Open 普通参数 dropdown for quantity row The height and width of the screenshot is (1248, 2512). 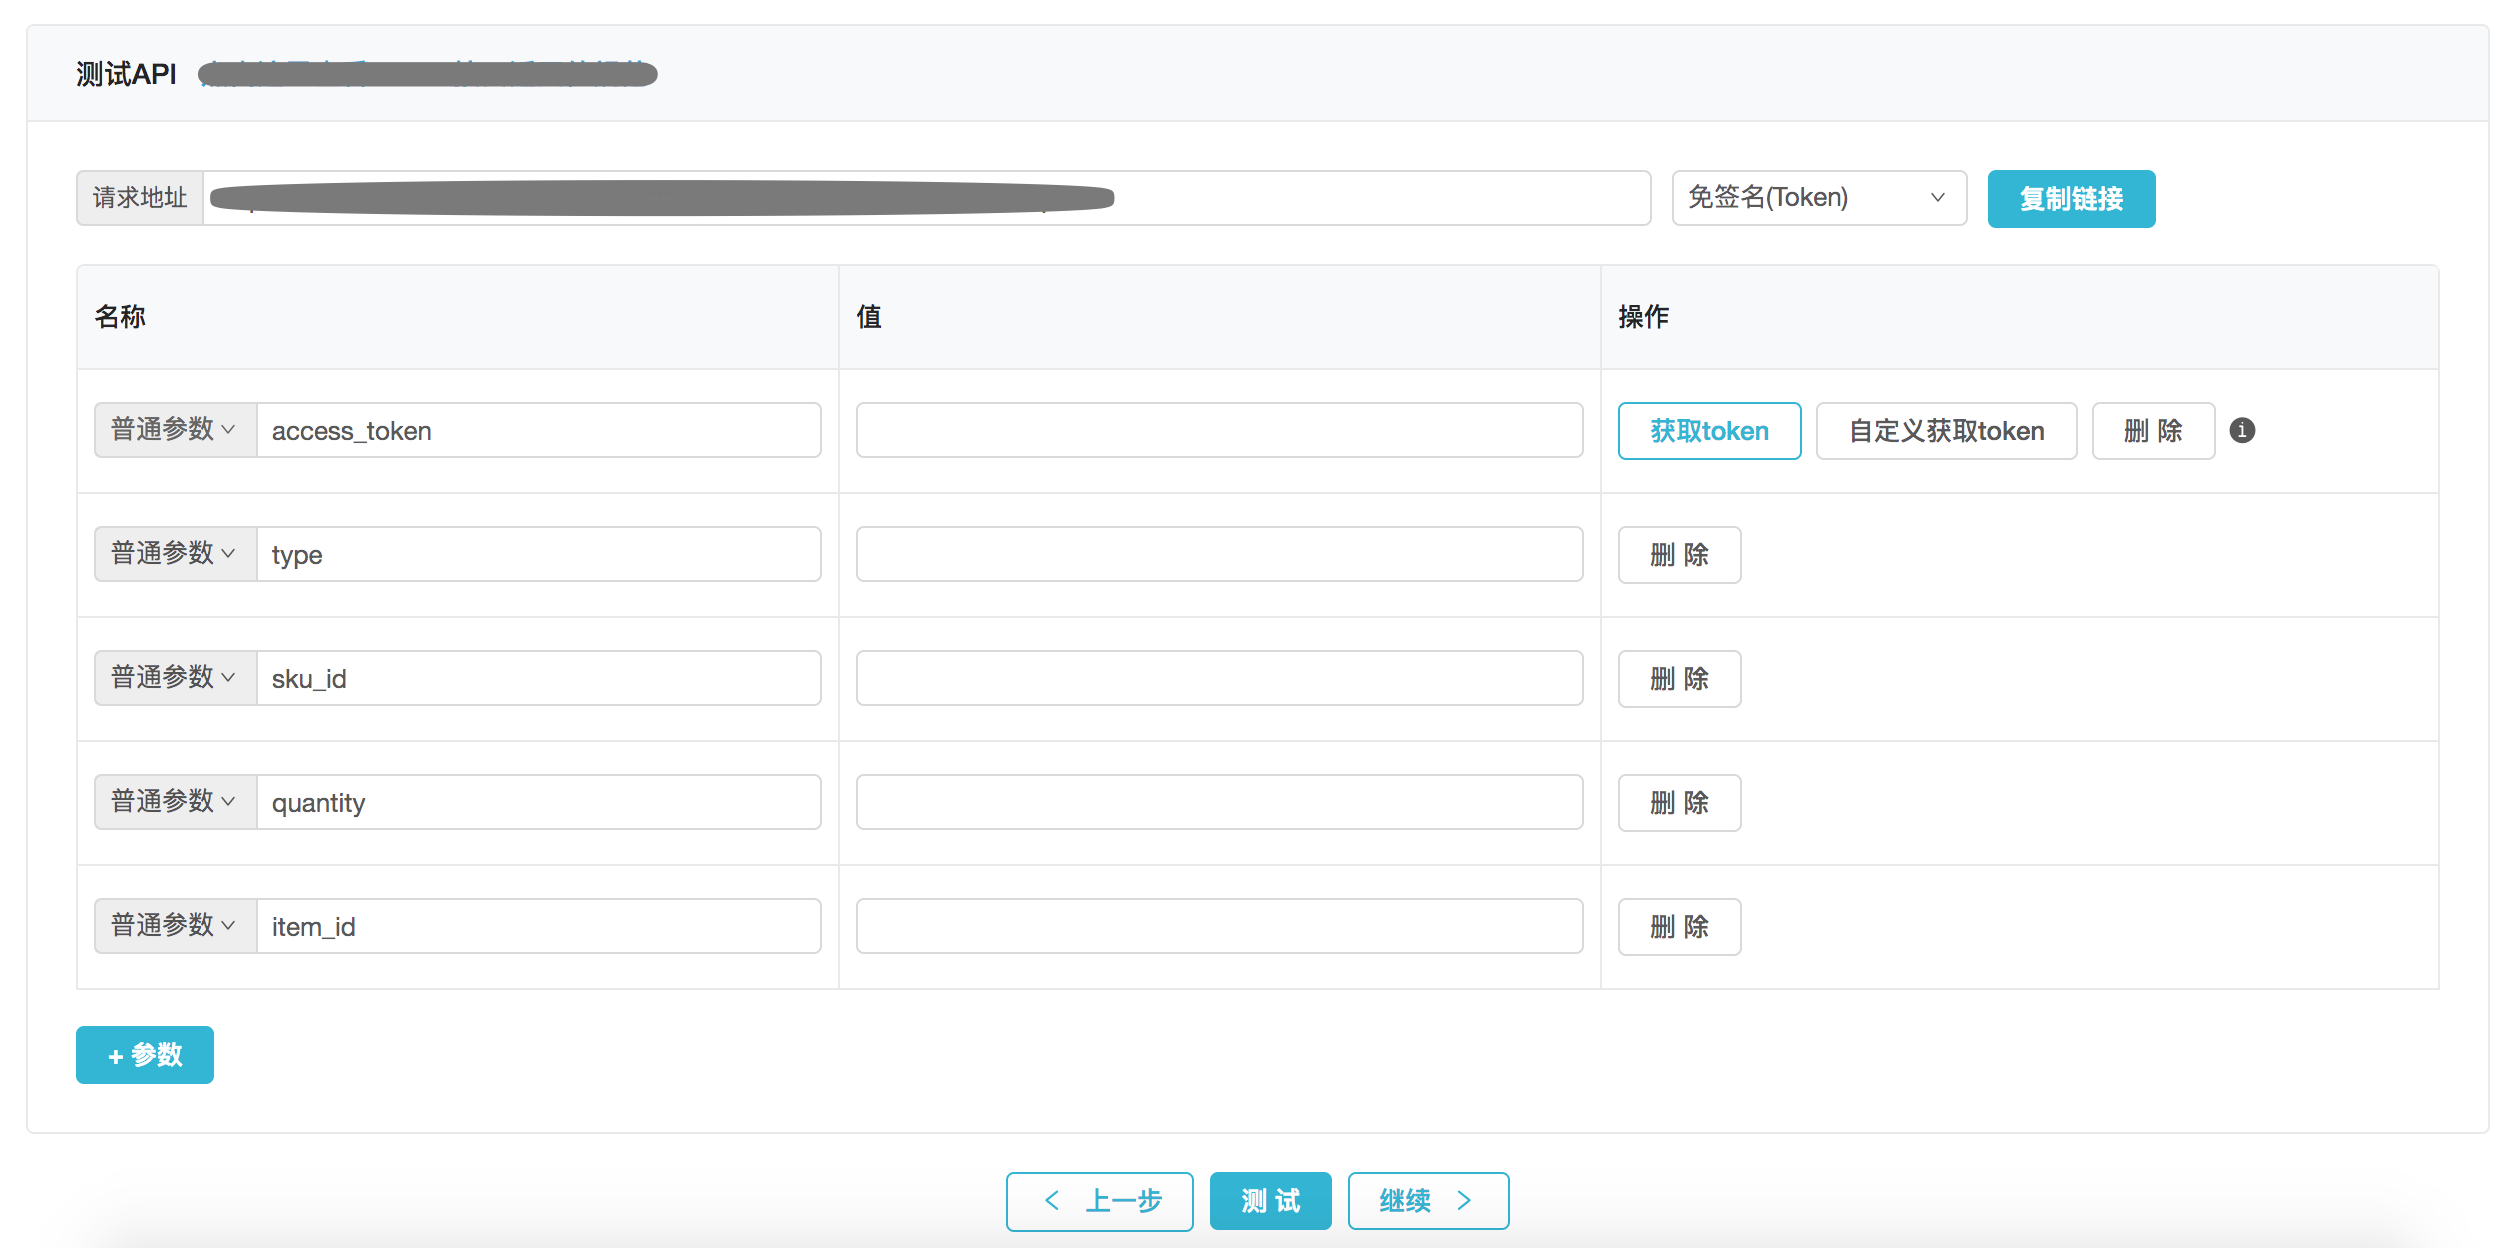pyautogui.click(x=175, y=802)
